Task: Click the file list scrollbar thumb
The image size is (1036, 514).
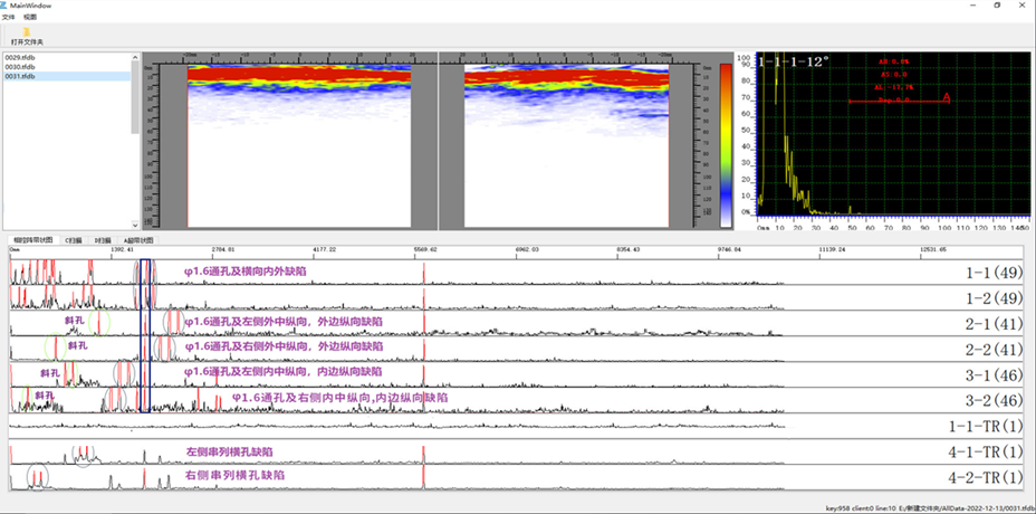Action: pyautogui.click(x=135, y=97)
